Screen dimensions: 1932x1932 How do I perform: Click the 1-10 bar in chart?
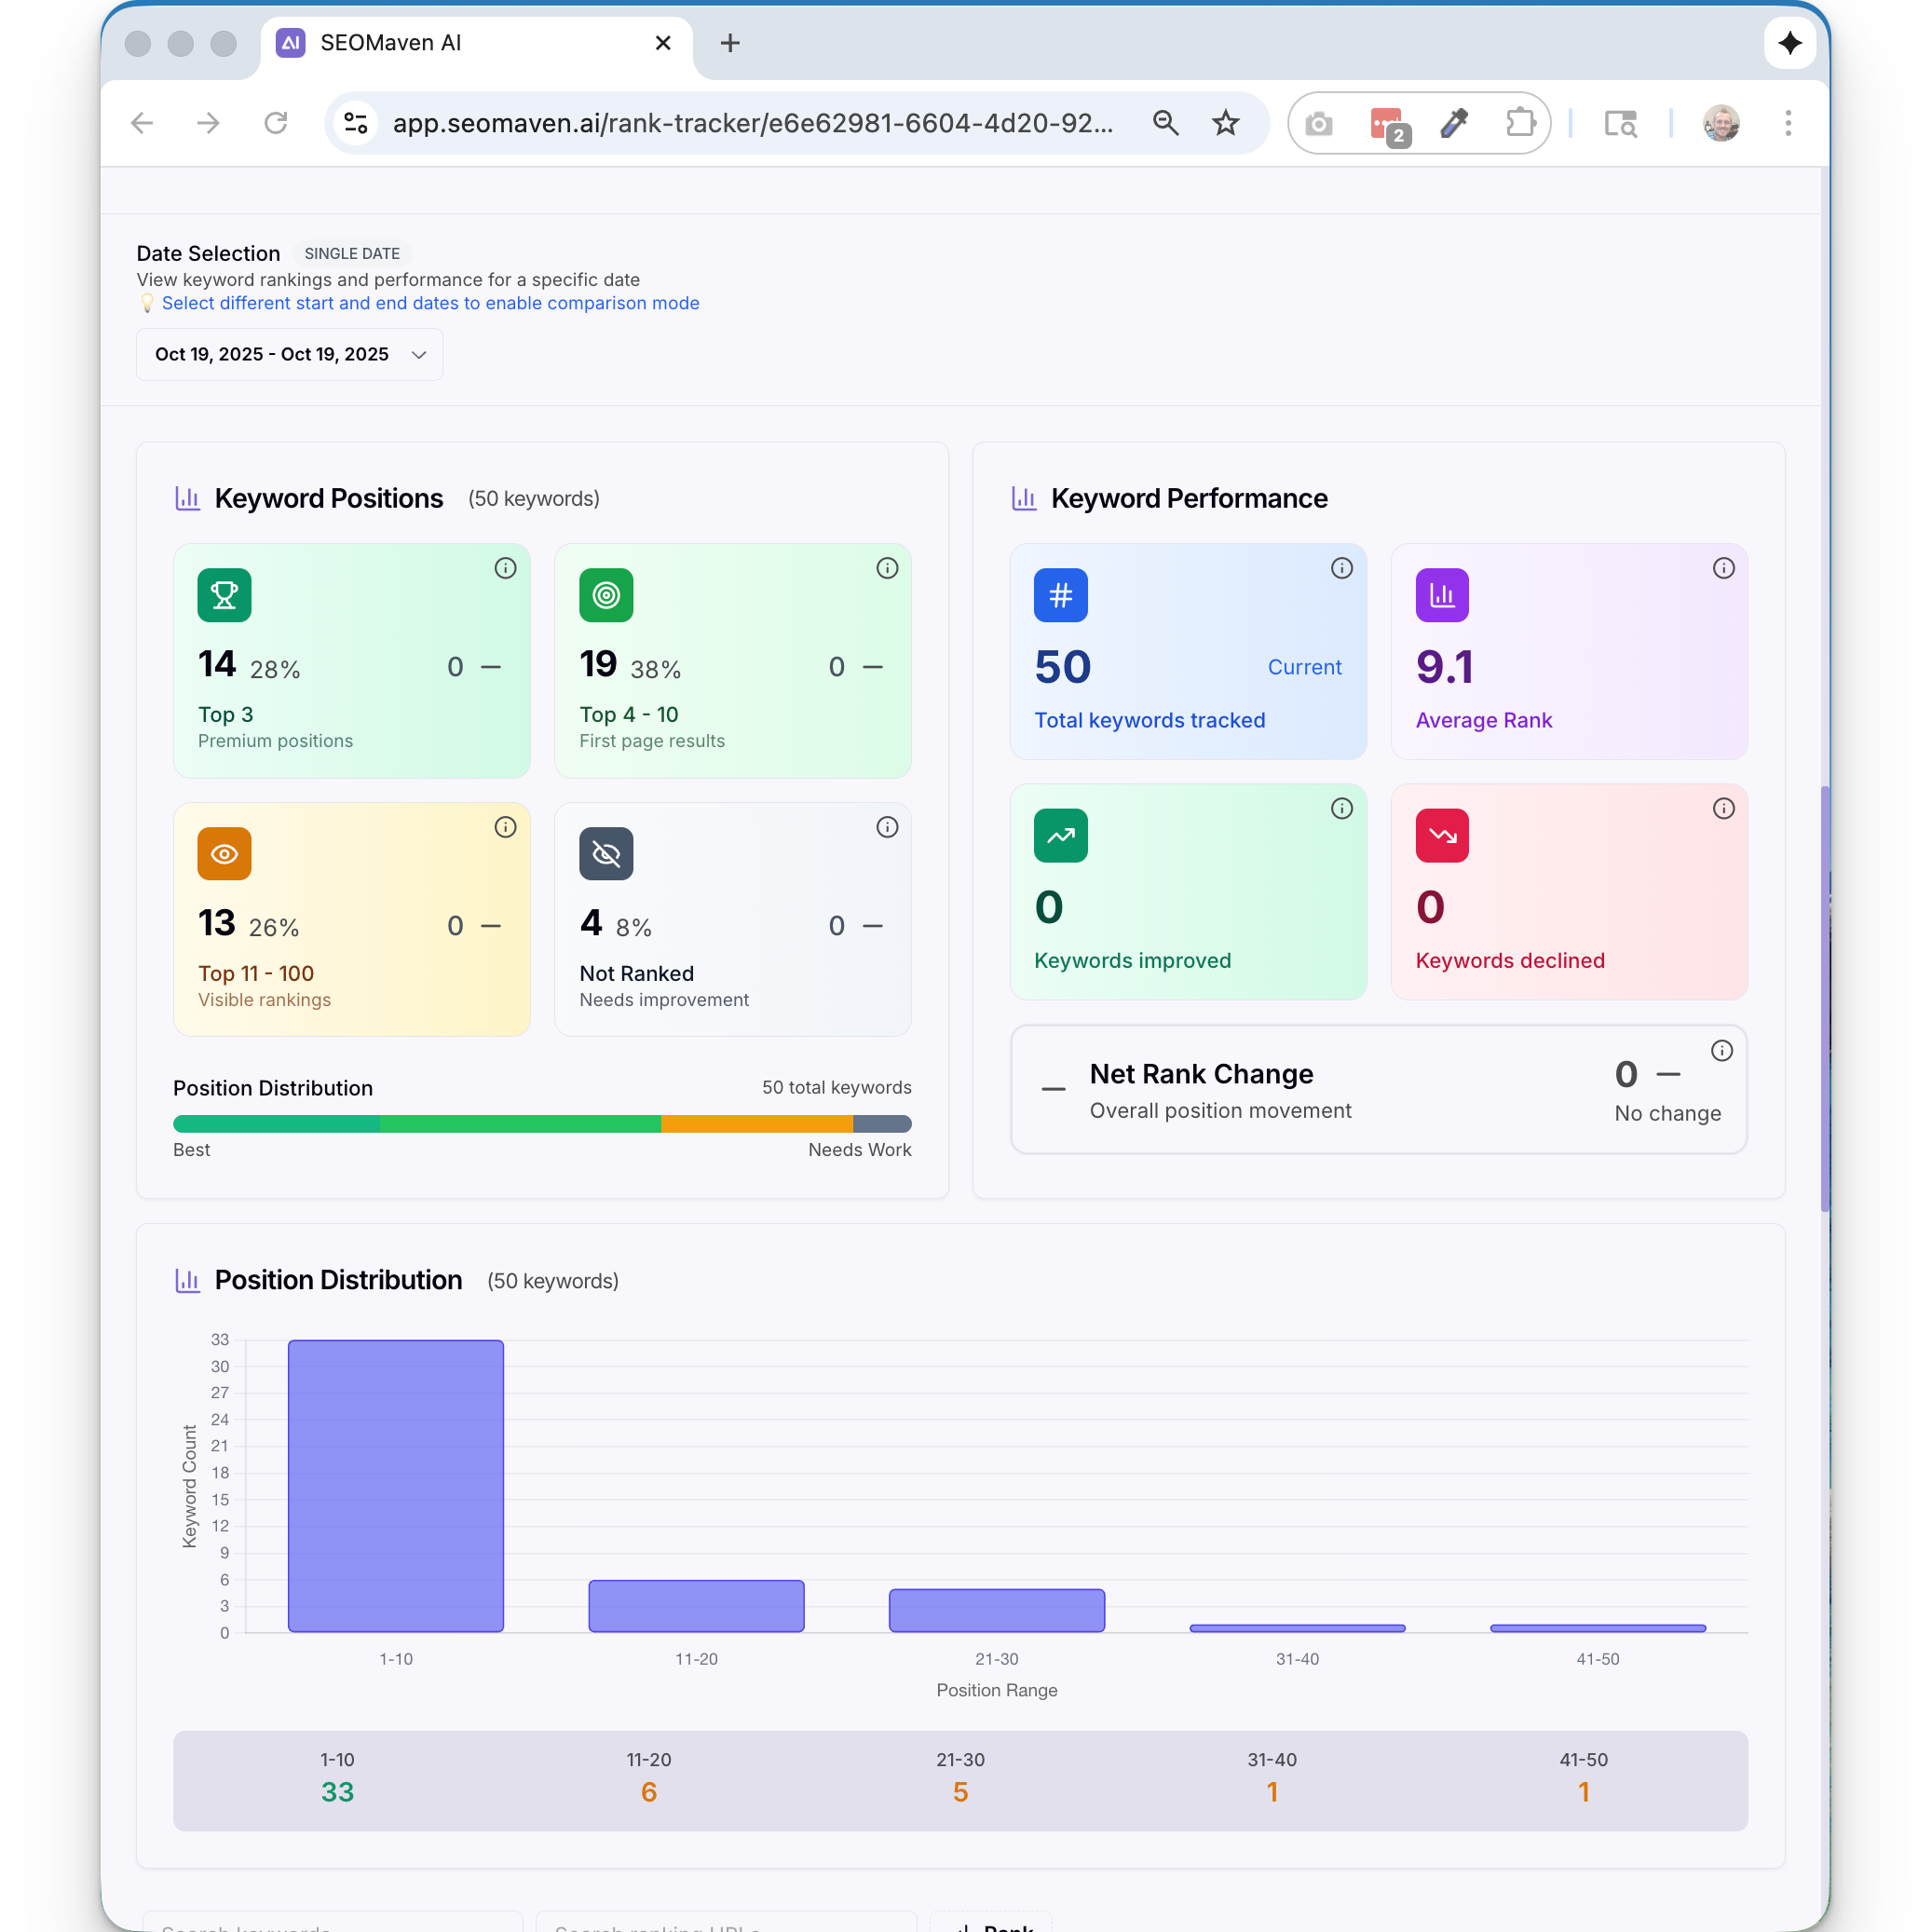(x=396, y=1485)
